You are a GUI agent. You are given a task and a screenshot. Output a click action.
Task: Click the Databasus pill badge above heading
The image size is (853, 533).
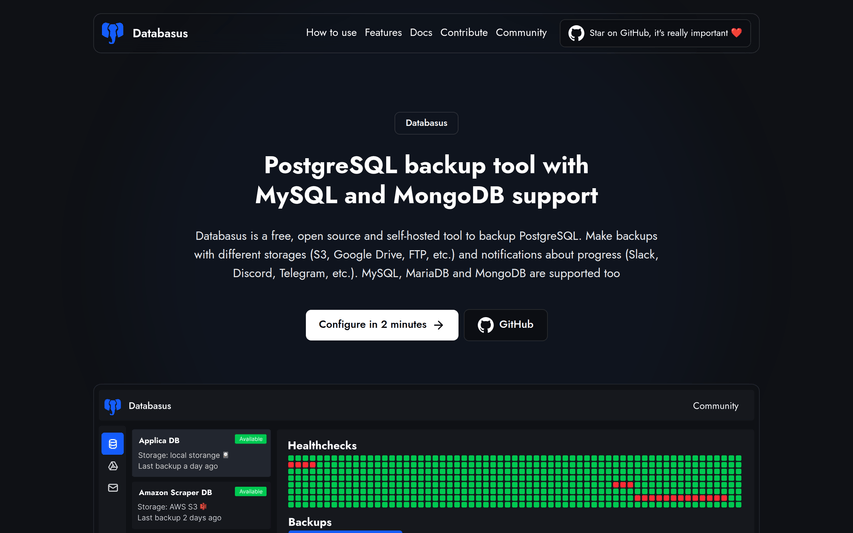pos(426,123)
